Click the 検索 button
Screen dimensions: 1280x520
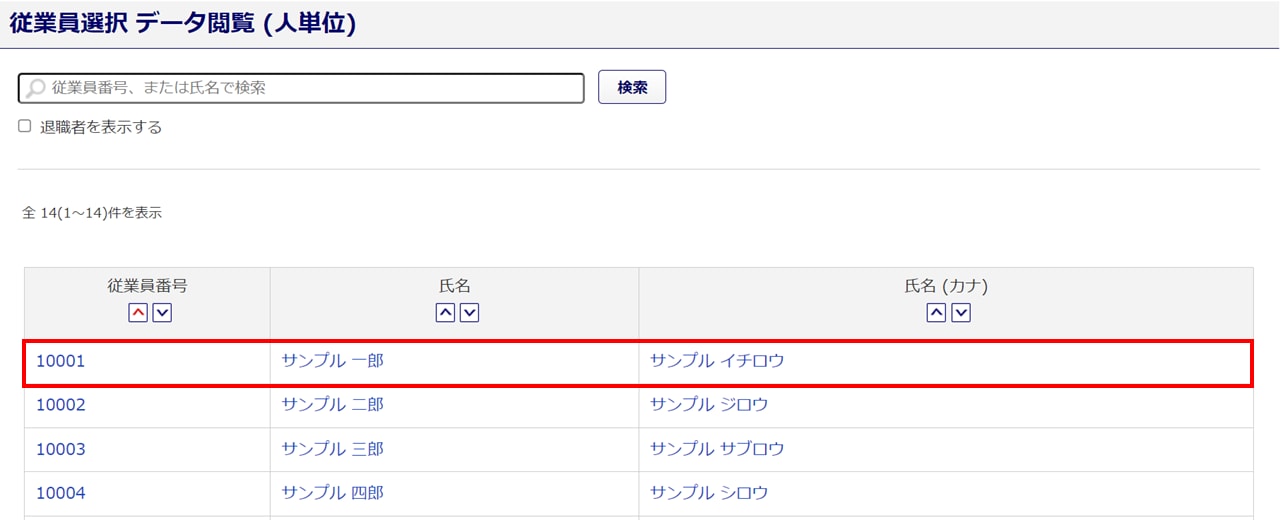pyautogui.click(x=632, y=87)
